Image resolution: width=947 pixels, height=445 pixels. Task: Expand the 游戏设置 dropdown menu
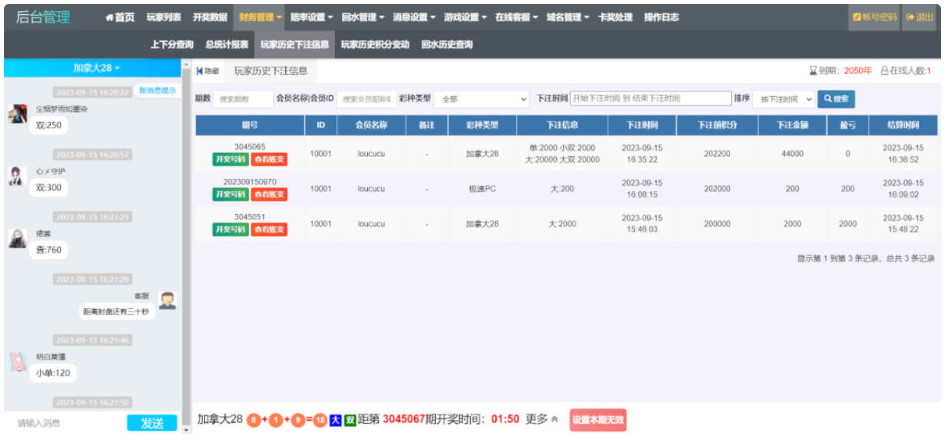coord(465,18)
